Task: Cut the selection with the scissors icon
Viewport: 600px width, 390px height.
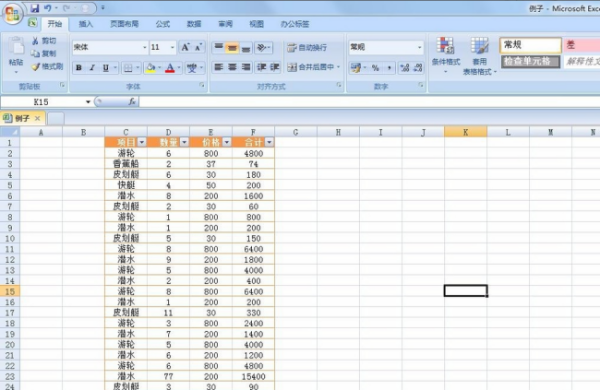Action: [x=44, y=41]
